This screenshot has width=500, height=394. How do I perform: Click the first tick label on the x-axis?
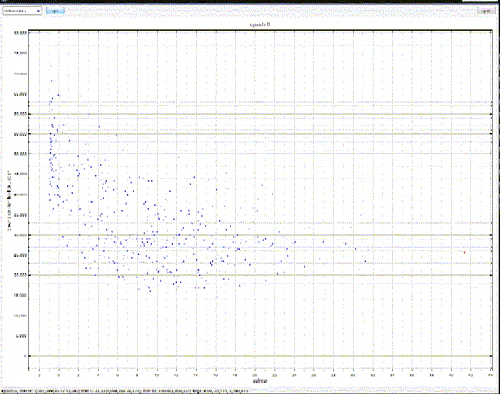click(39, 375)
